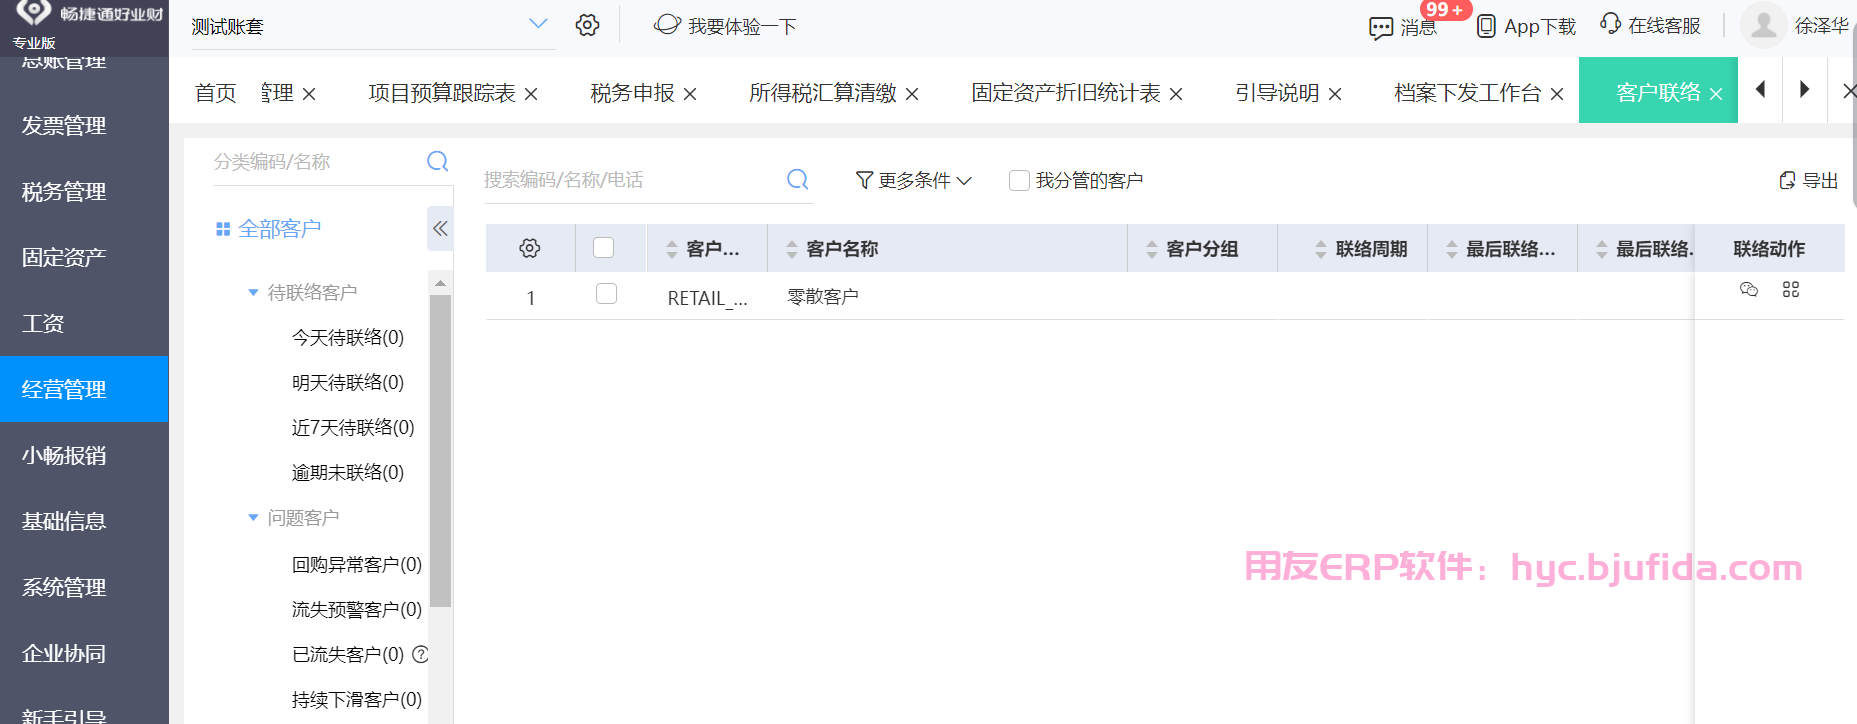Collapse category panel with double-arrow icon
The width and height of the screenshot is (1857, 724).
pyautogui.click(x=440, y=229)
